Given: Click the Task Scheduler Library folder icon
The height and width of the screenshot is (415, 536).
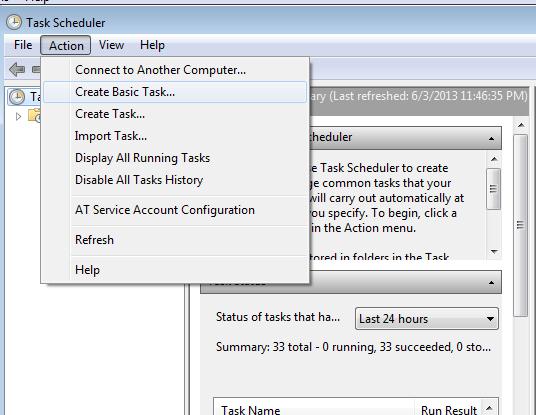Looking at the screenshot, I should (34, 116).
